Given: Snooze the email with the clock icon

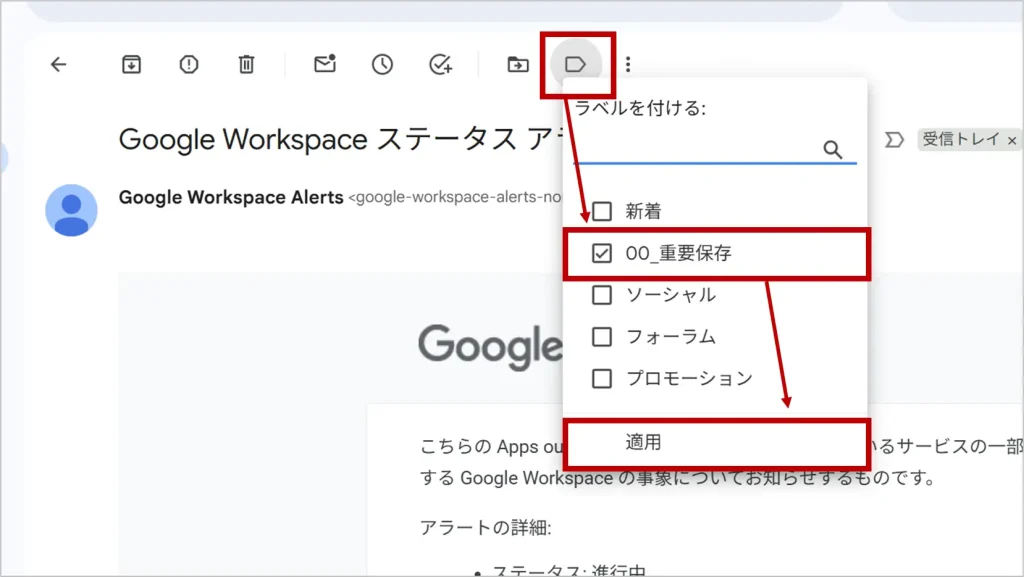Looking at the screenshot, I should (x=382, y=65).
